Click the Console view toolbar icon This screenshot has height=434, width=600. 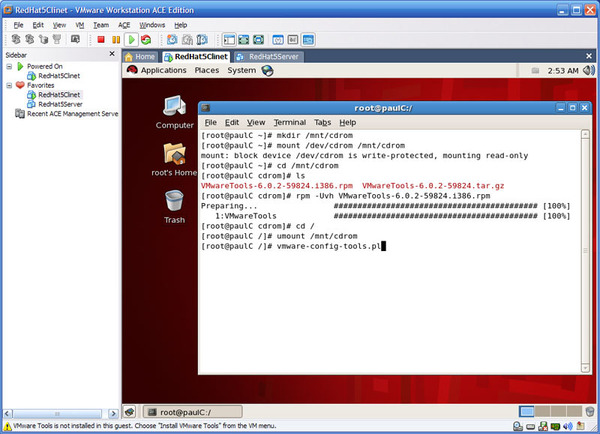click(x=308, y=39)
